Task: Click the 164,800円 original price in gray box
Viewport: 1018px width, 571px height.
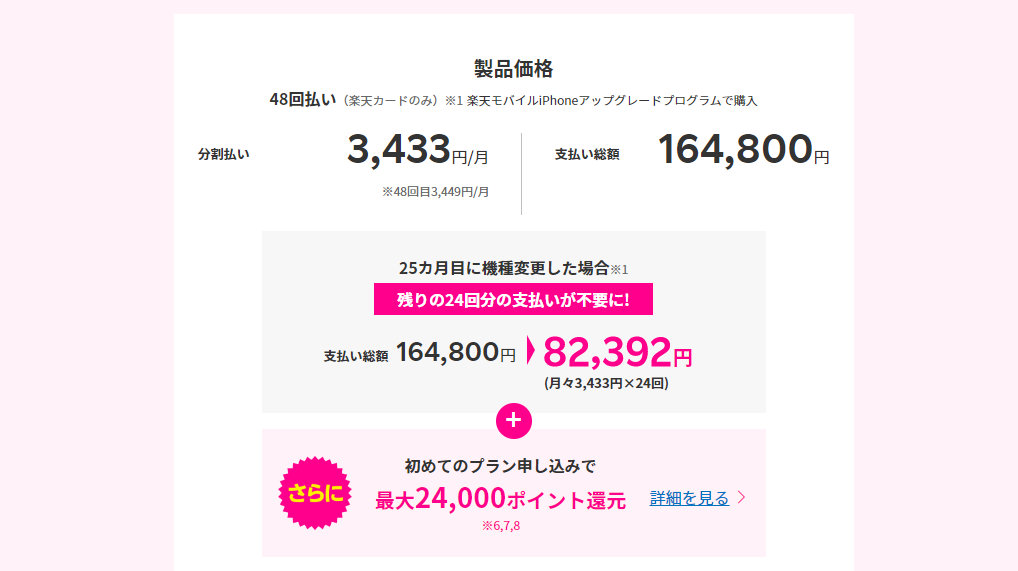Action: (x=456, y=353)
